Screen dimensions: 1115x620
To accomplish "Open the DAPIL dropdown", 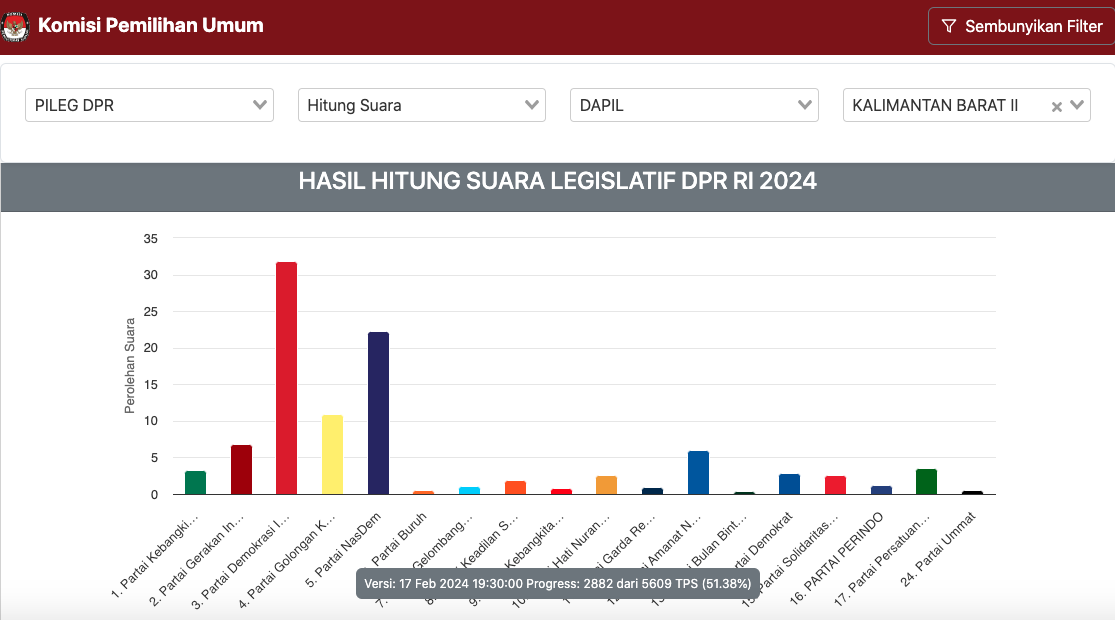I will click(693, 105).
